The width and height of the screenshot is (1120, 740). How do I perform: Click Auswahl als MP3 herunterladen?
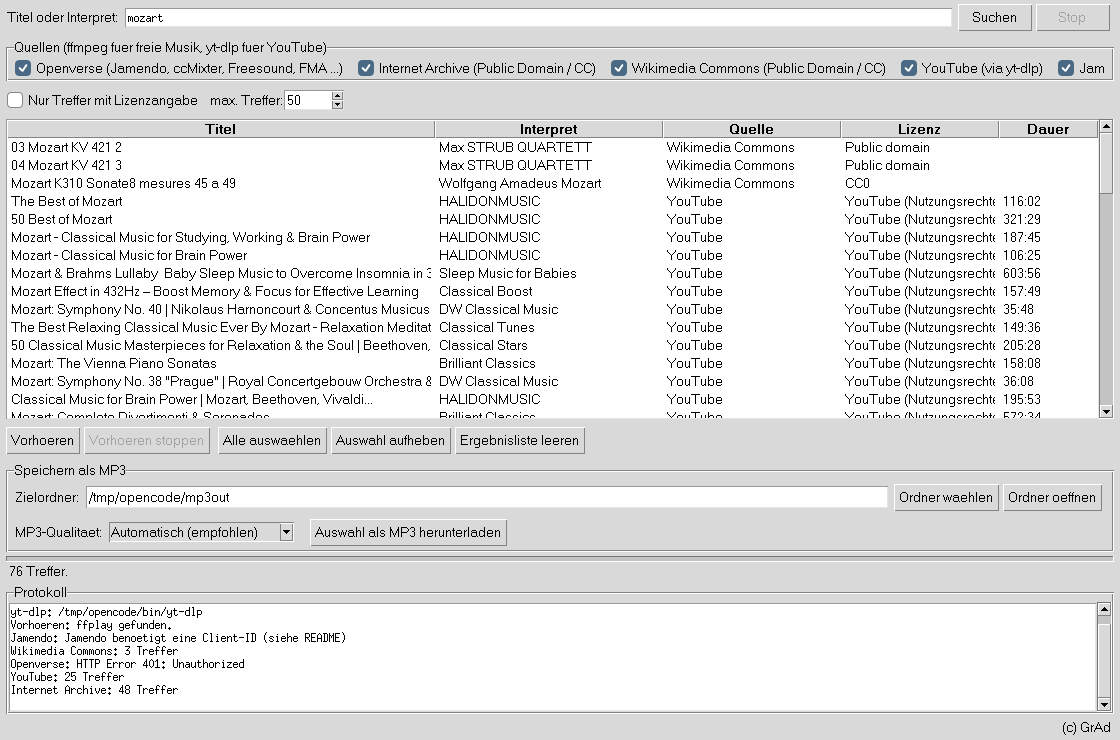(408, 532)
